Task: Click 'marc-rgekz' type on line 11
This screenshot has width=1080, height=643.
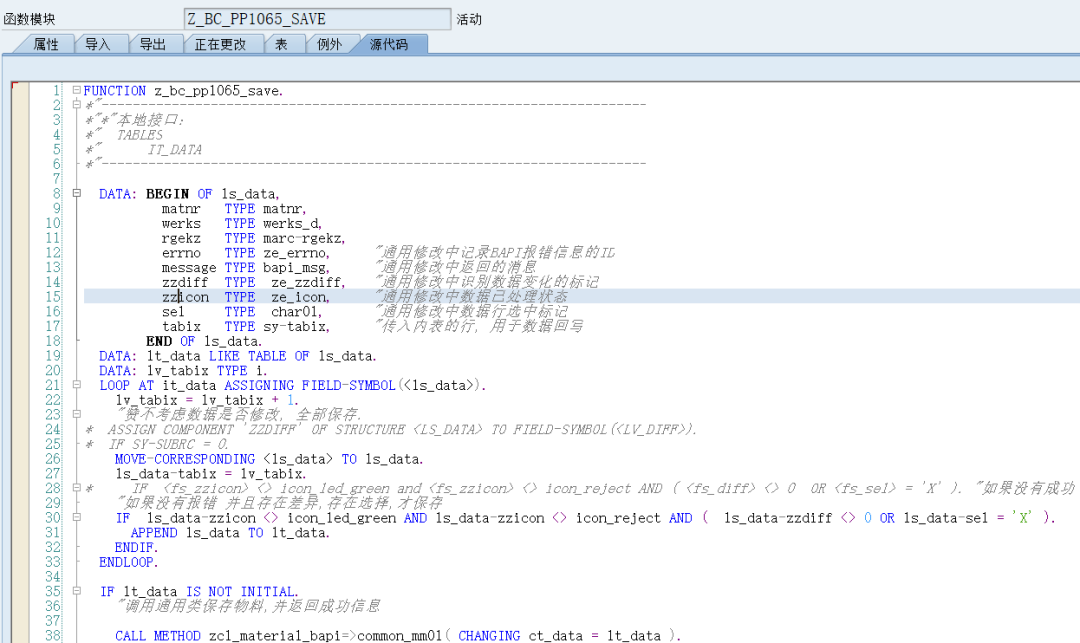Action: (x=304, y=238)
